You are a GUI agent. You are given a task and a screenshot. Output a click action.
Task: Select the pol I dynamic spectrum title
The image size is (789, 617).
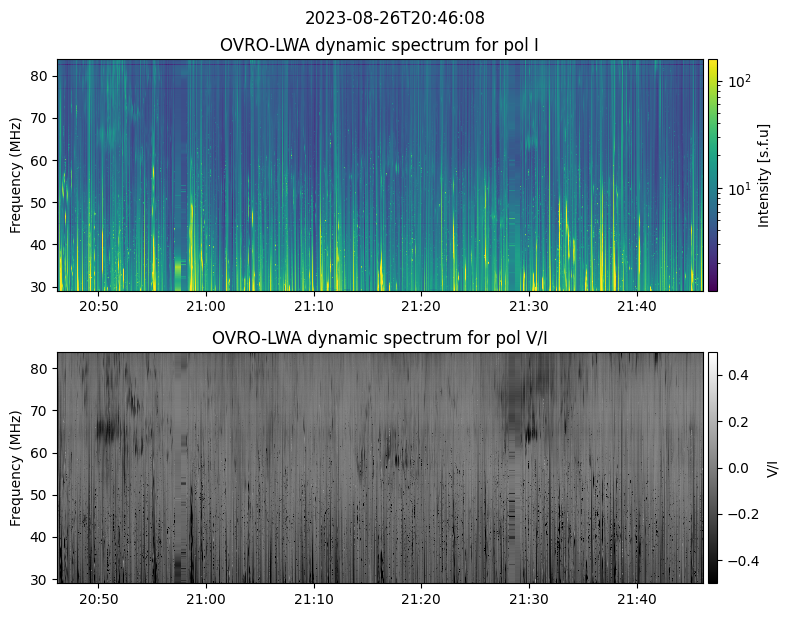click(381, 45)
